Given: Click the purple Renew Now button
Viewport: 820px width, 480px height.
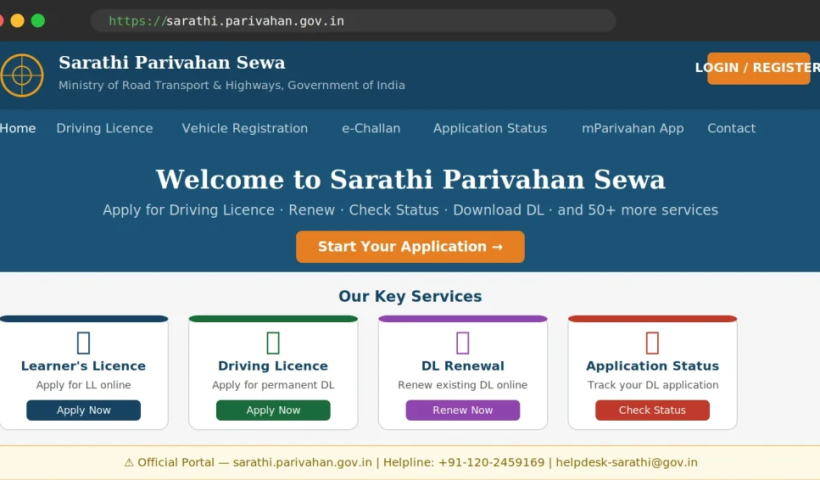Looking at the screenshot, I should click(463, 410).
